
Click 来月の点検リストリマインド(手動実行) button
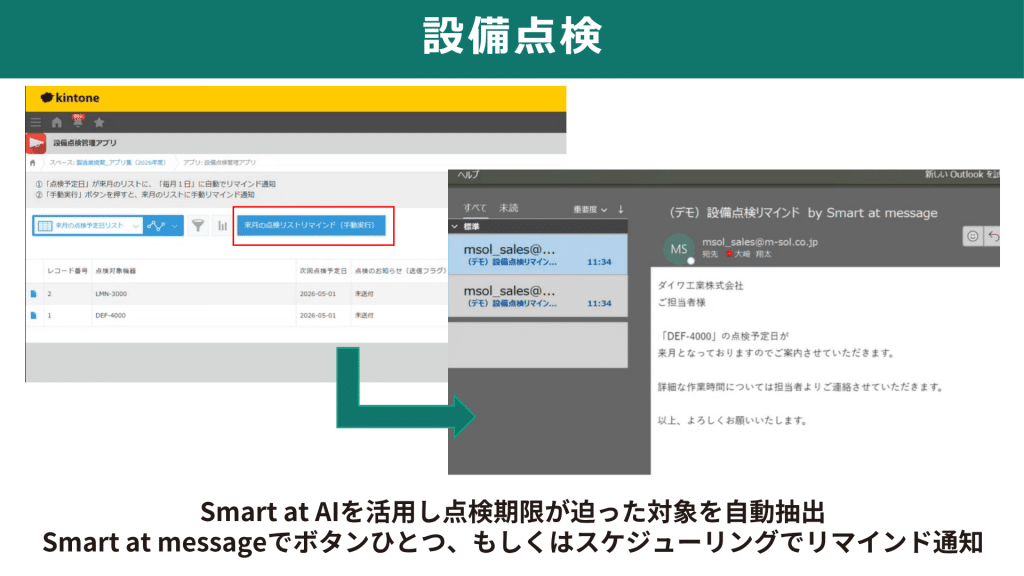311,225
